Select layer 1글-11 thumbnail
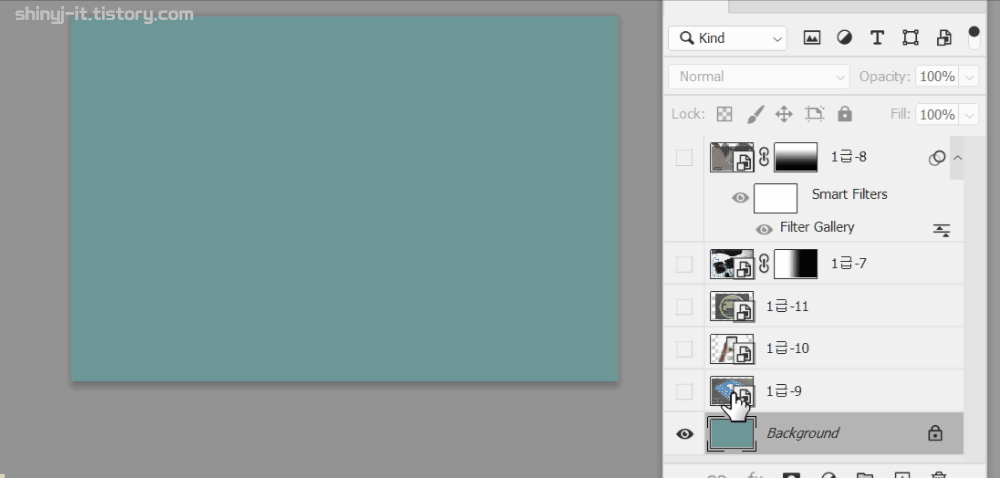The width and height of the screenshot is (1000, 478). click(732, 307)
